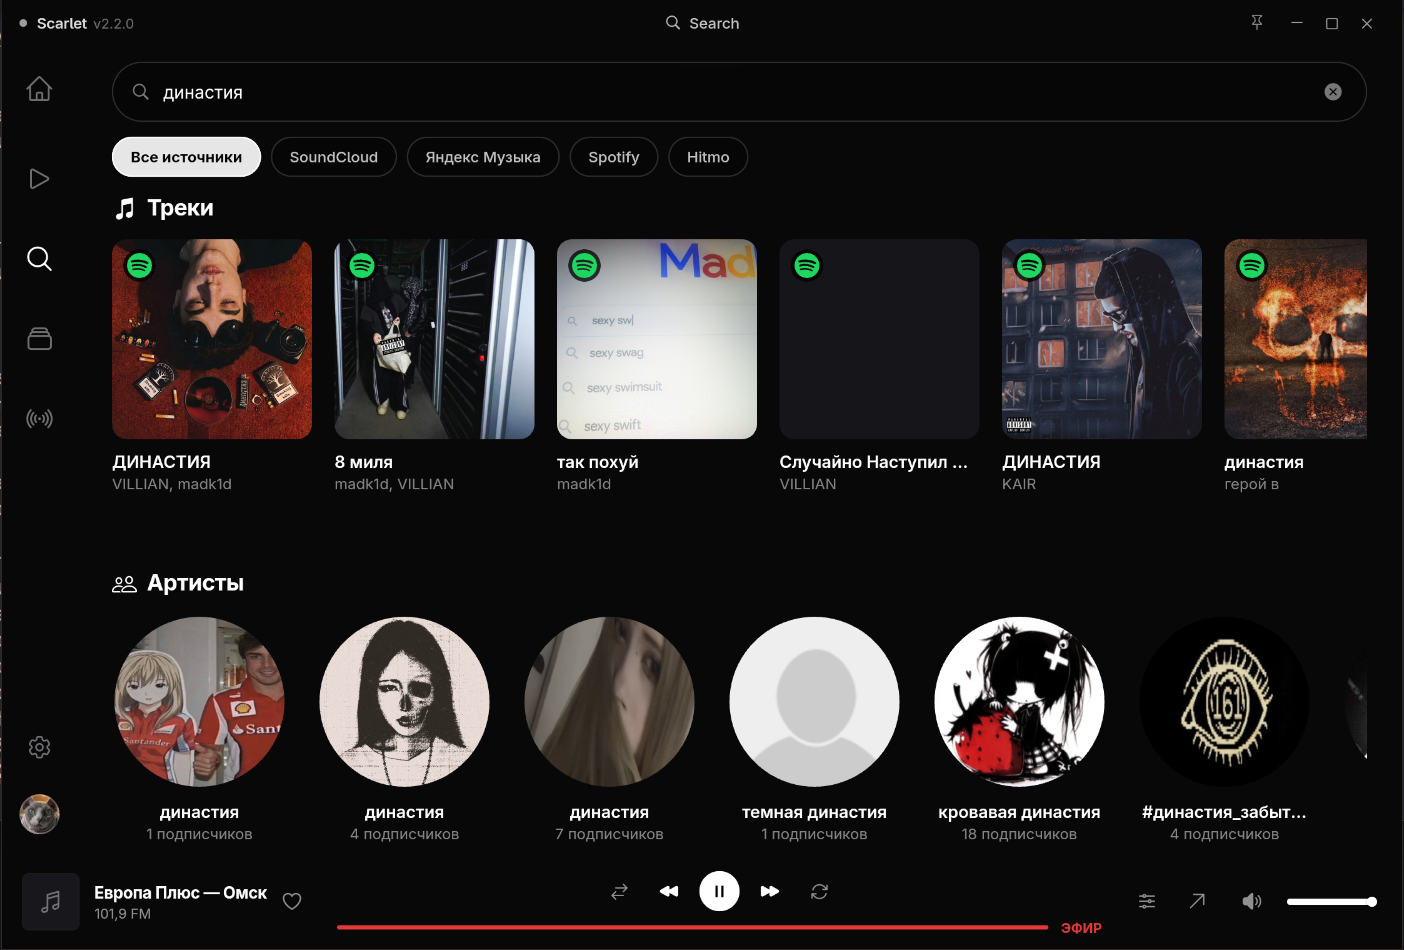Open the #династия_забыт artist avatar

point(1224,701)
